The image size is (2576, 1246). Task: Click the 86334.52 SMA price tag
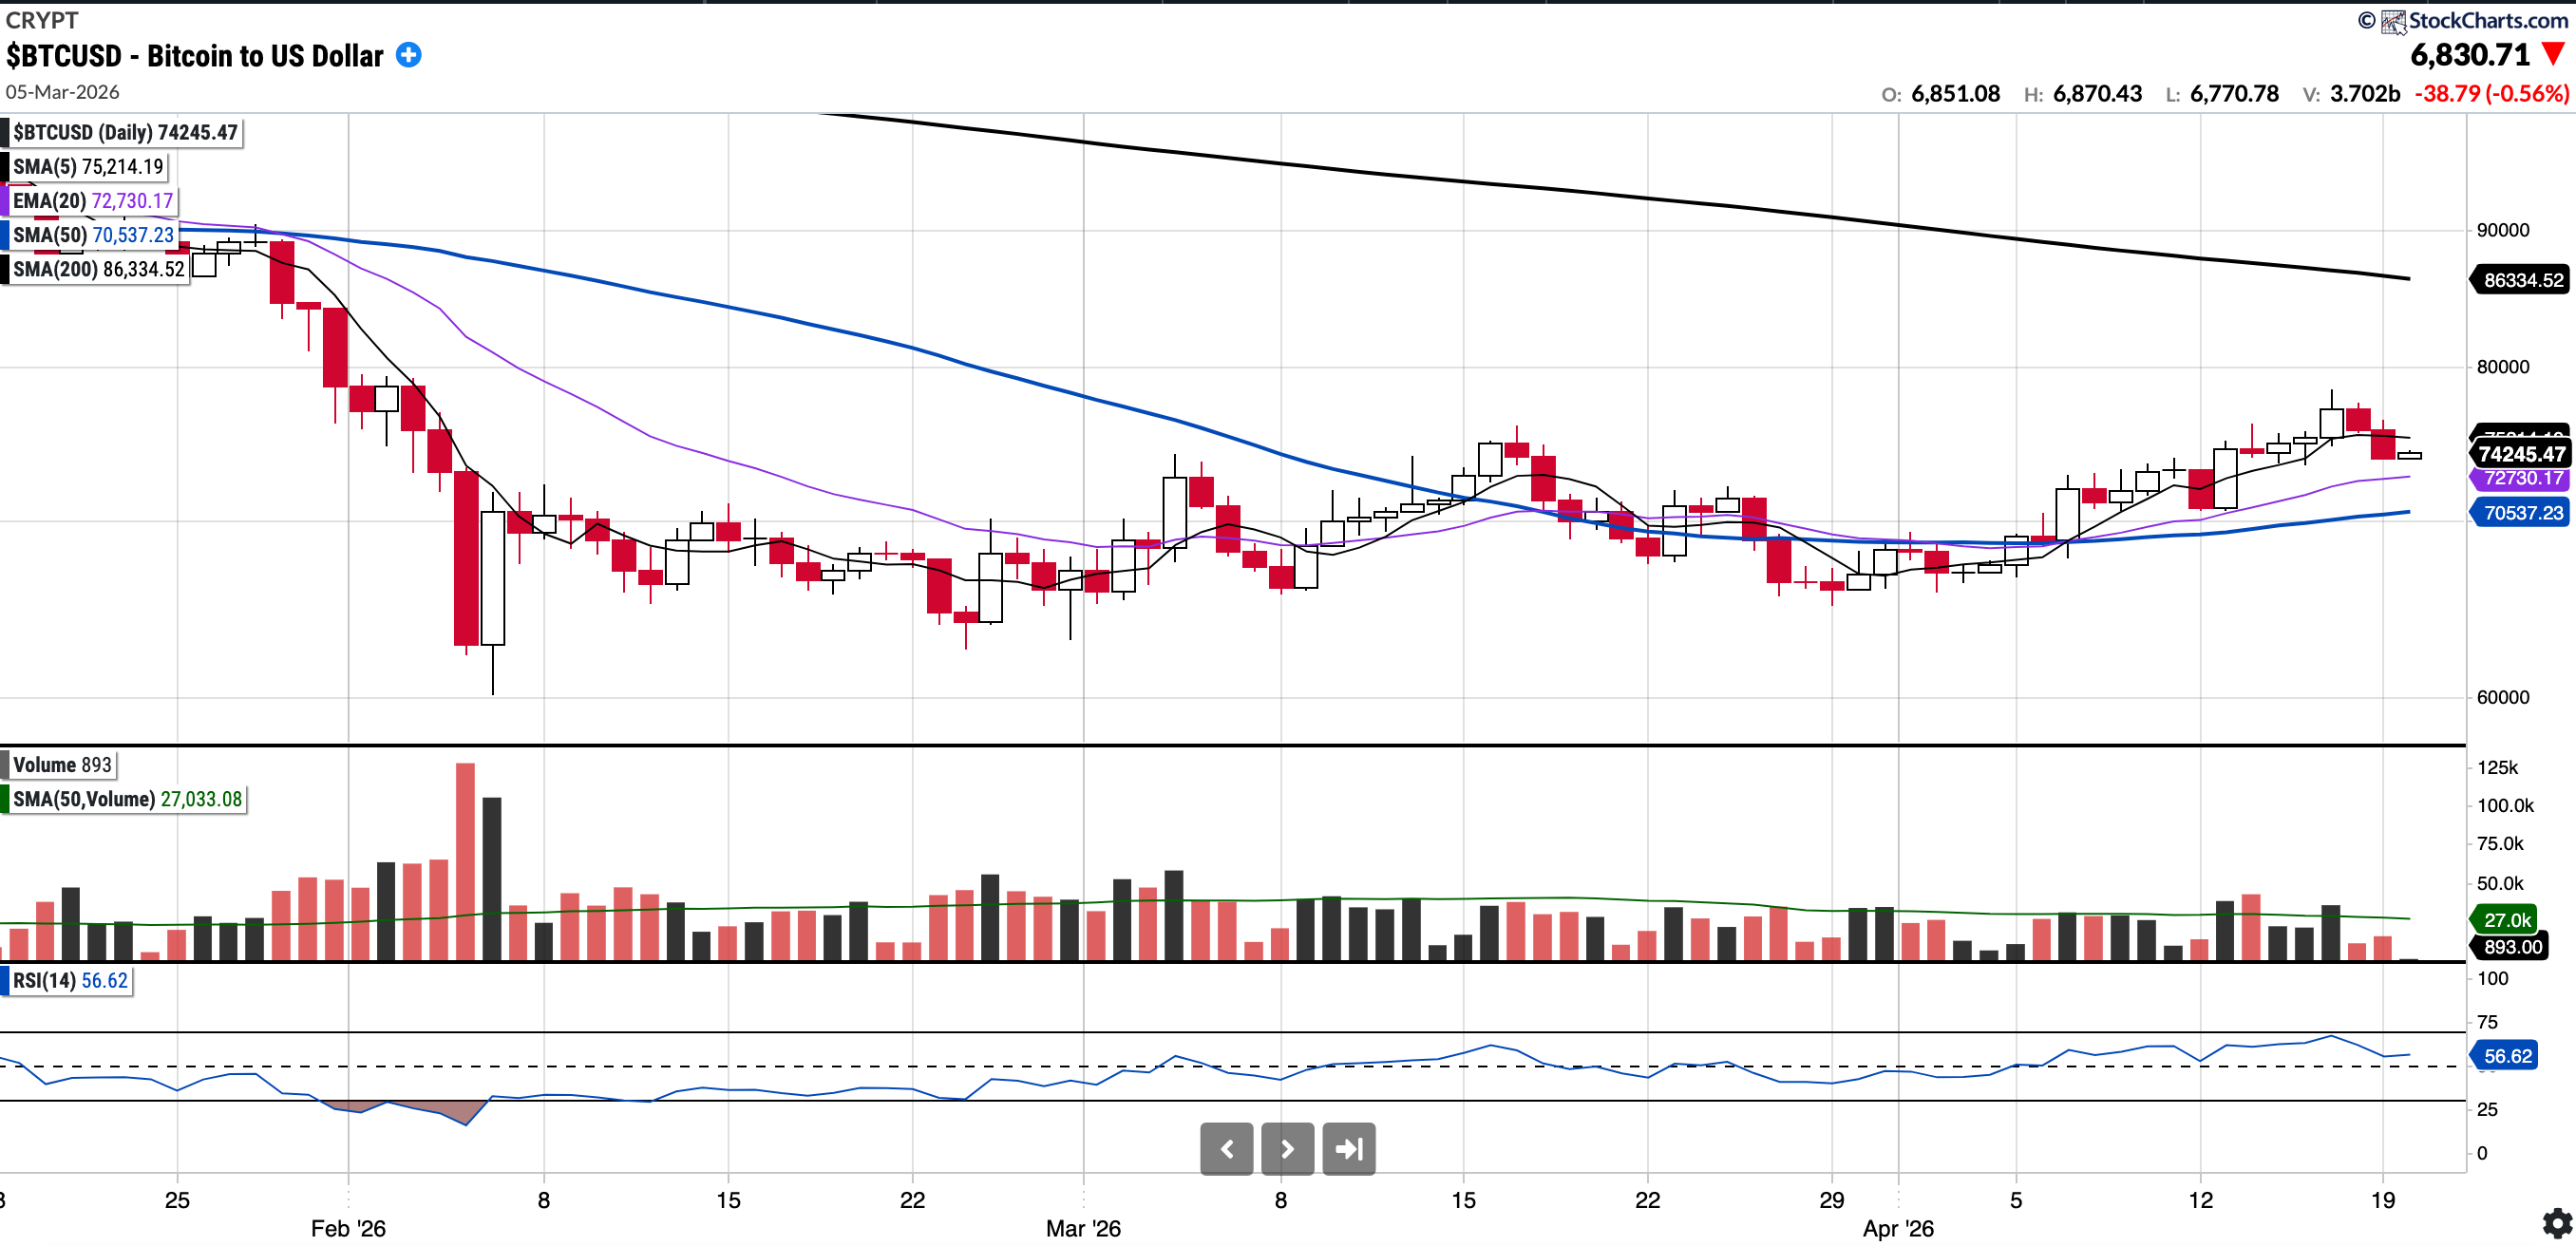point(2521,280)
